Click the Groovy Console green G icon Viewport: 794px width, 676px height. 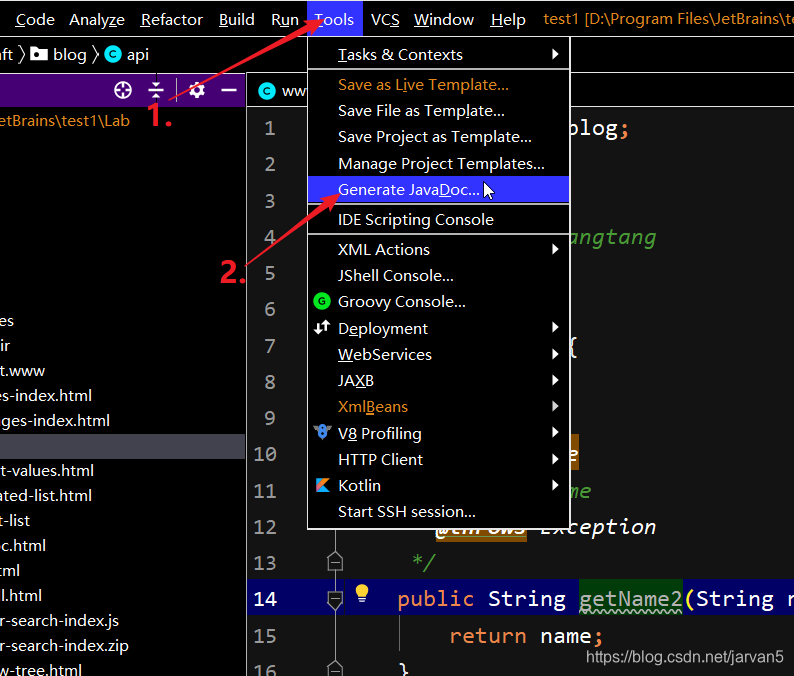point(322,301)
